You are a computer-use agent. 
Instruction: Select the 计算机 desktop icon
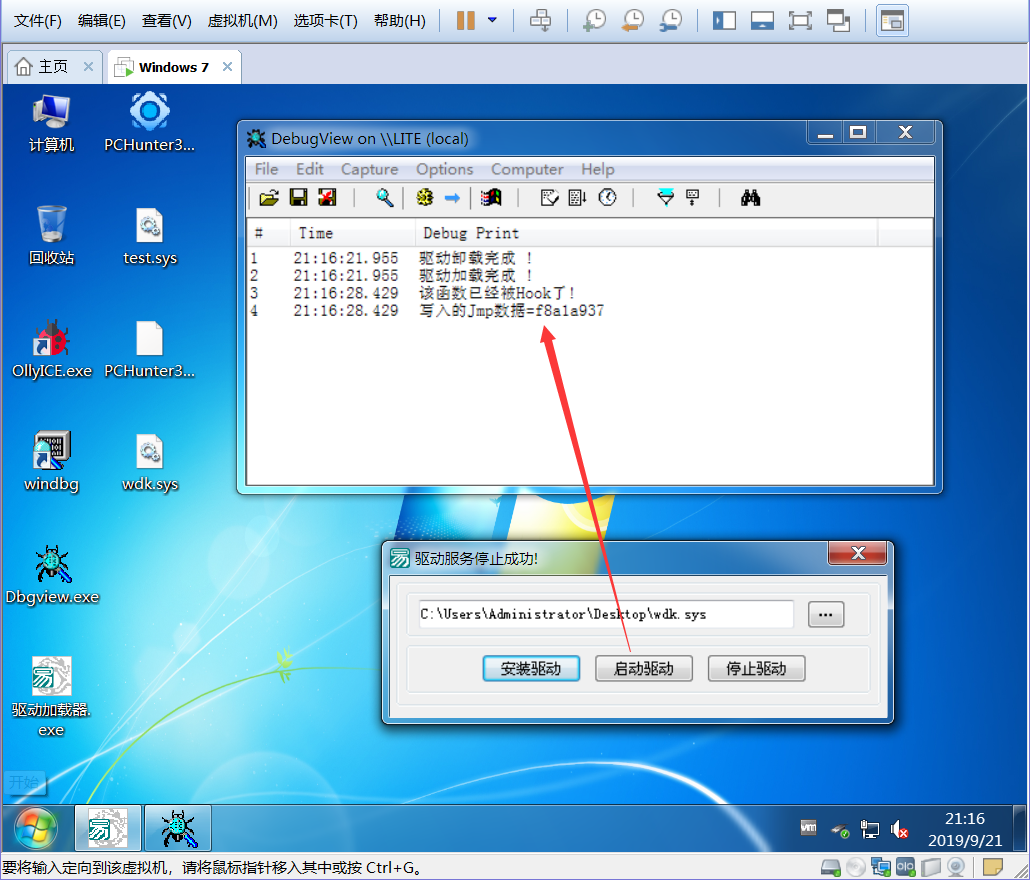51,123
